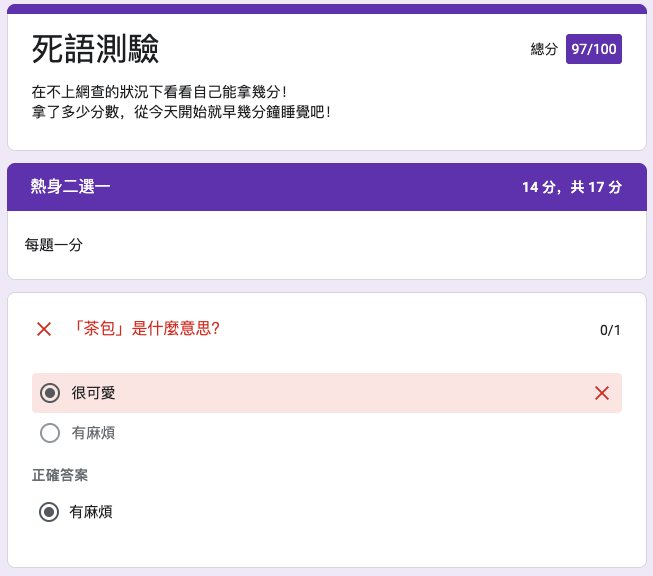Click the section score 14 分，共 17 分

(571, 187)
